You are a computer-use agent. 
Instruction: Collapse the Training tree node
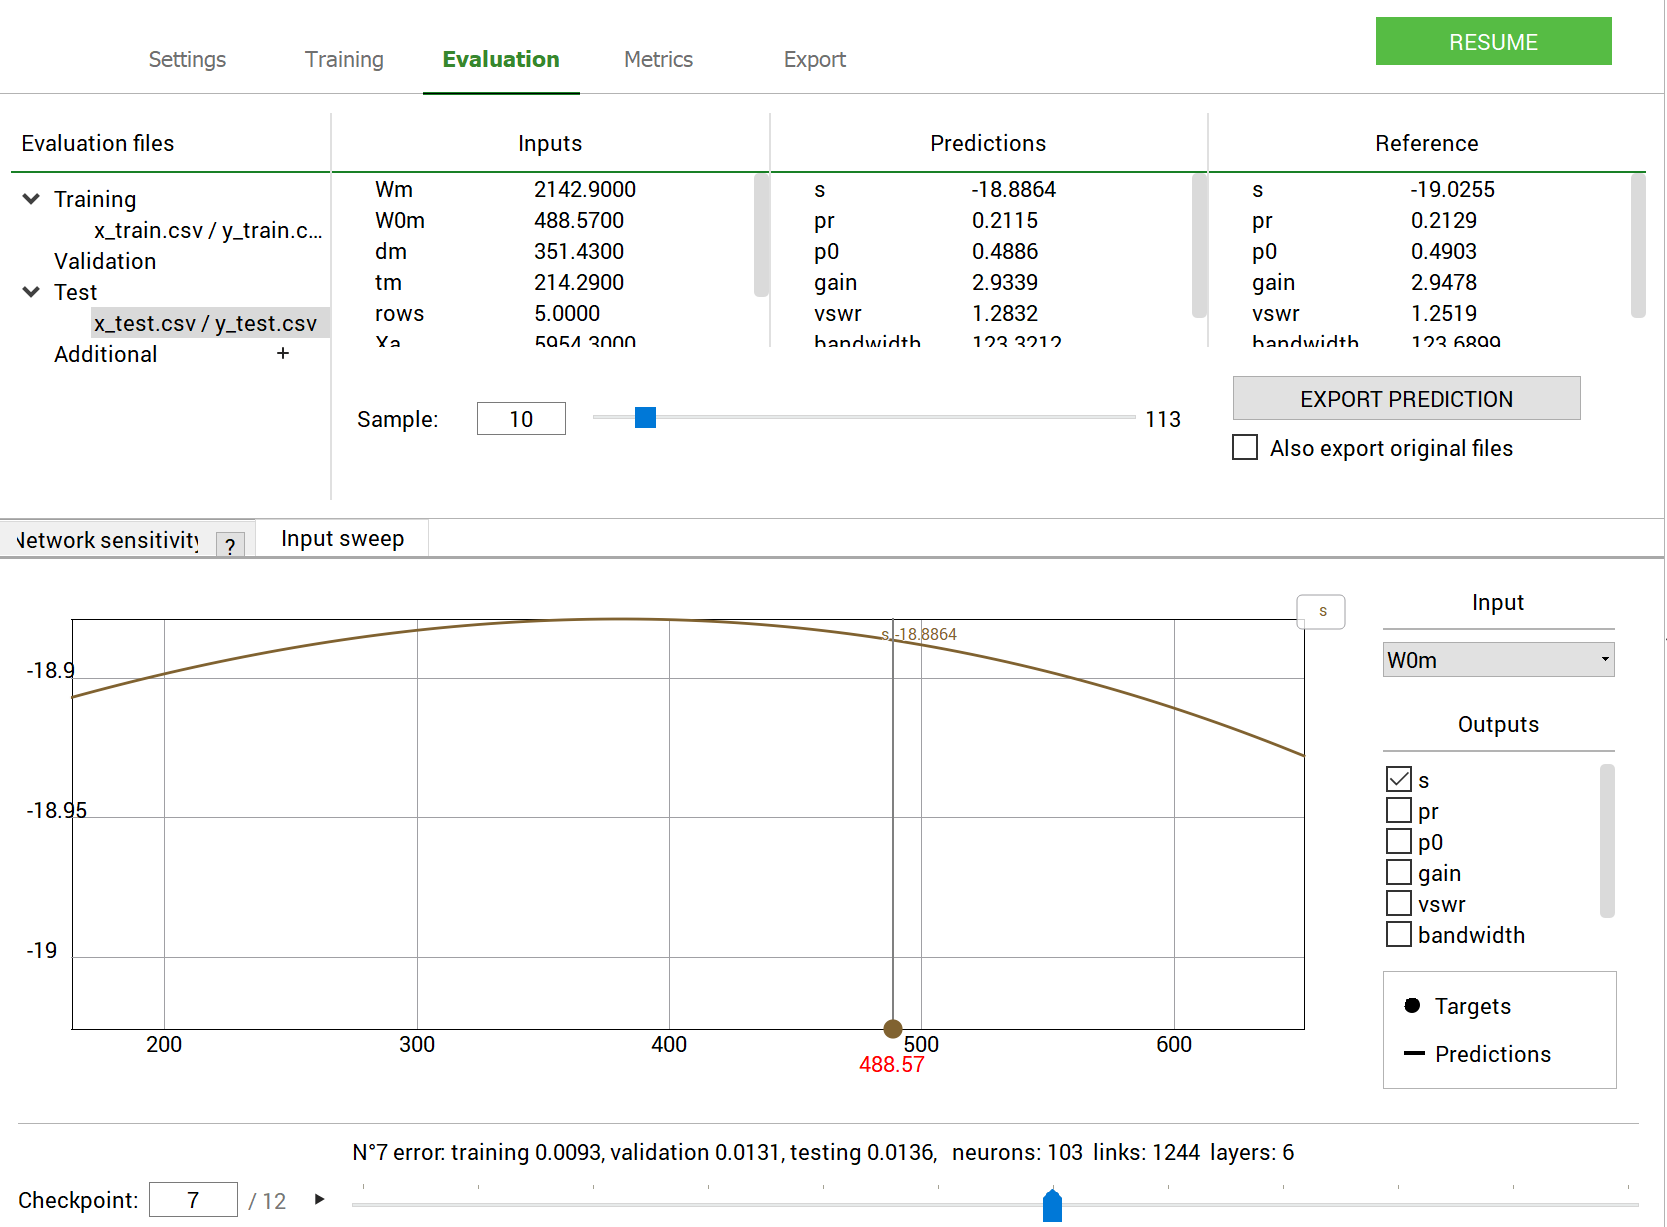click(31, 199)
